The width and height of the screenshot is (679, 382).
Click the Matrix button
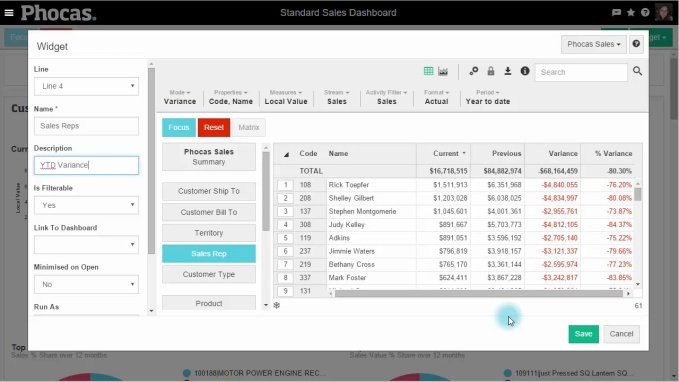click(249, 127)
